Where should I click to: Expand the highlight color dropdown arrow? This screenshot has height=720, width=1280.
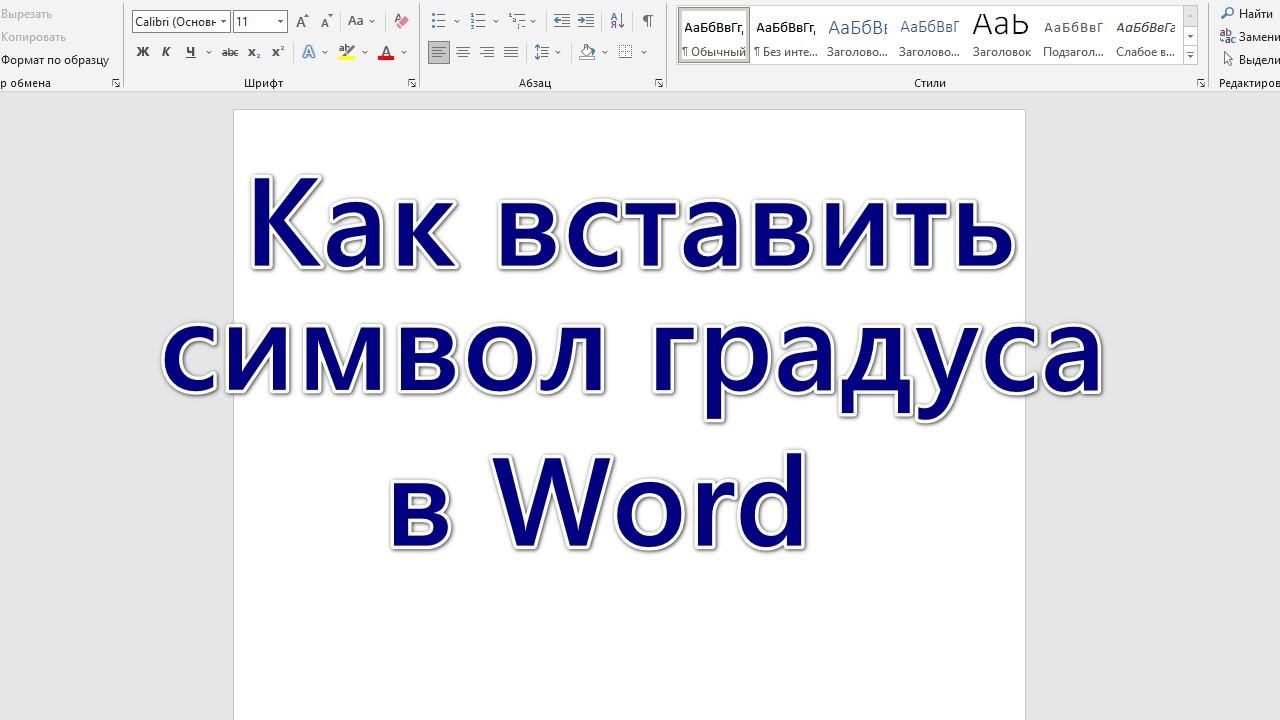(x=365, y=52)
